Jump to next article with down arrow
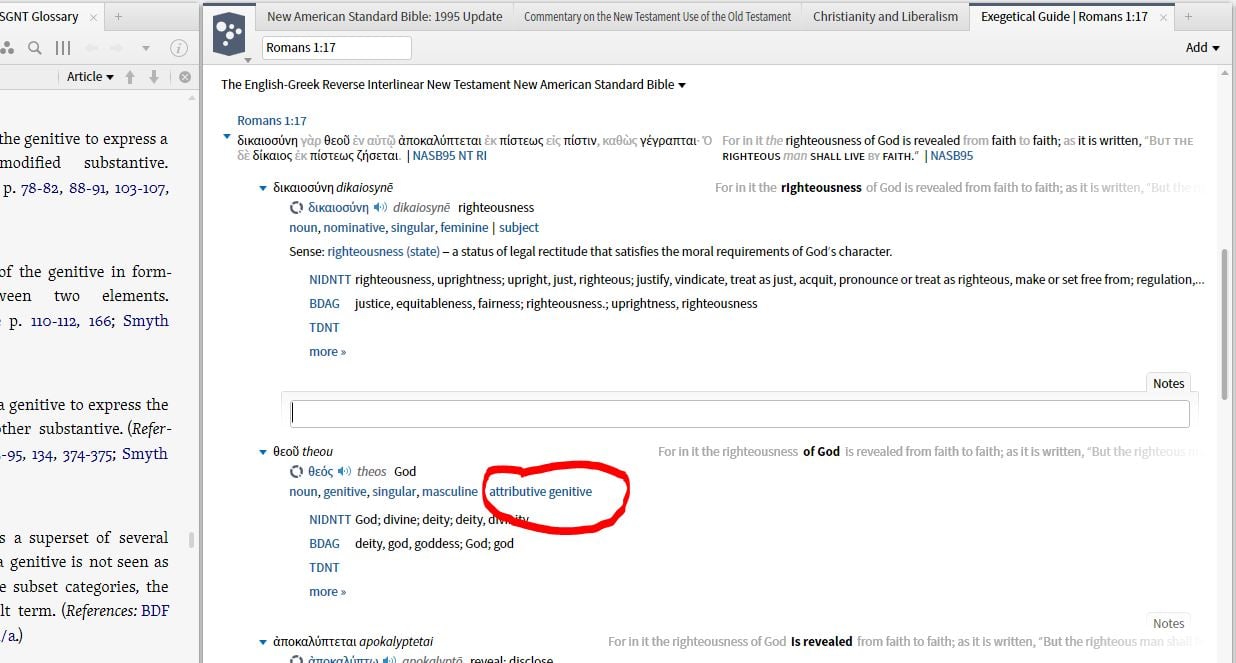This screenshot has height=663, width=1236. (154, 77)
